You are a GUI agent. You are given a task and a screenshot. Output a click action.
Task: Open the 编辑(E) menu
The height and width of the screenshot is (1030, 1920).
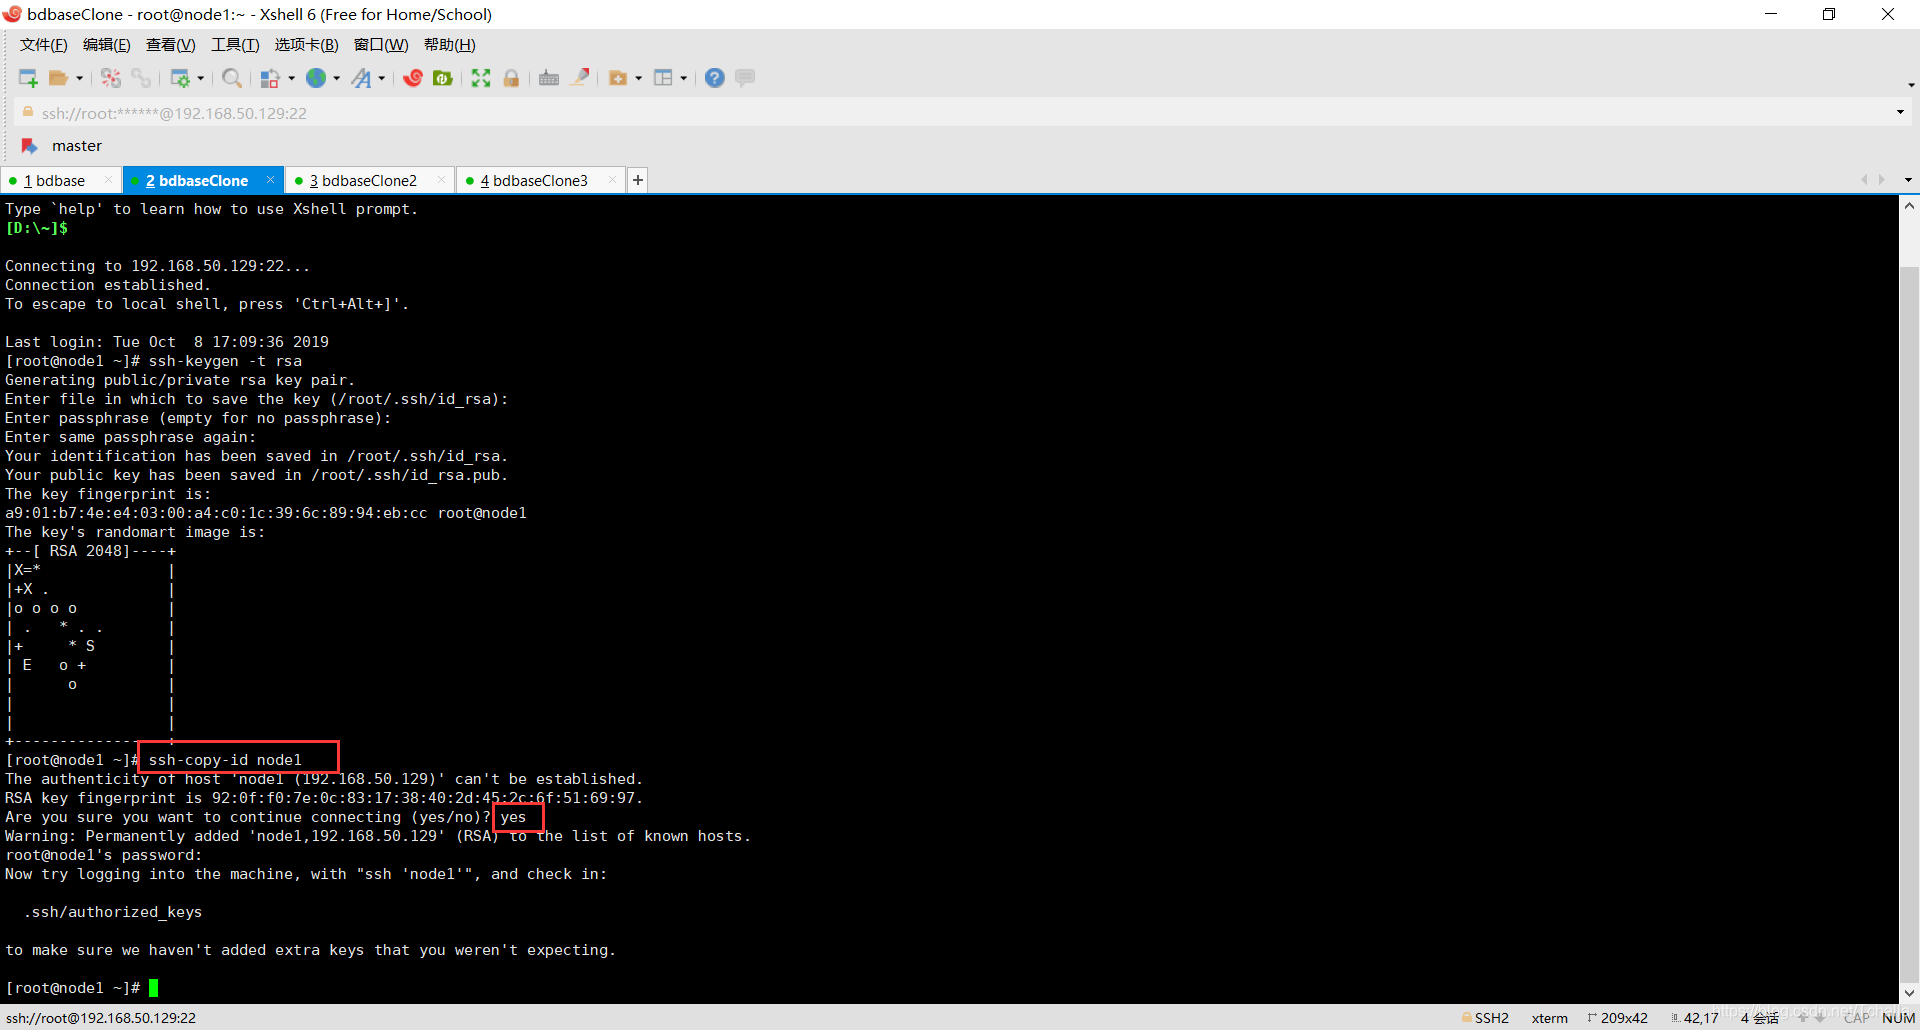pos(107,45)
